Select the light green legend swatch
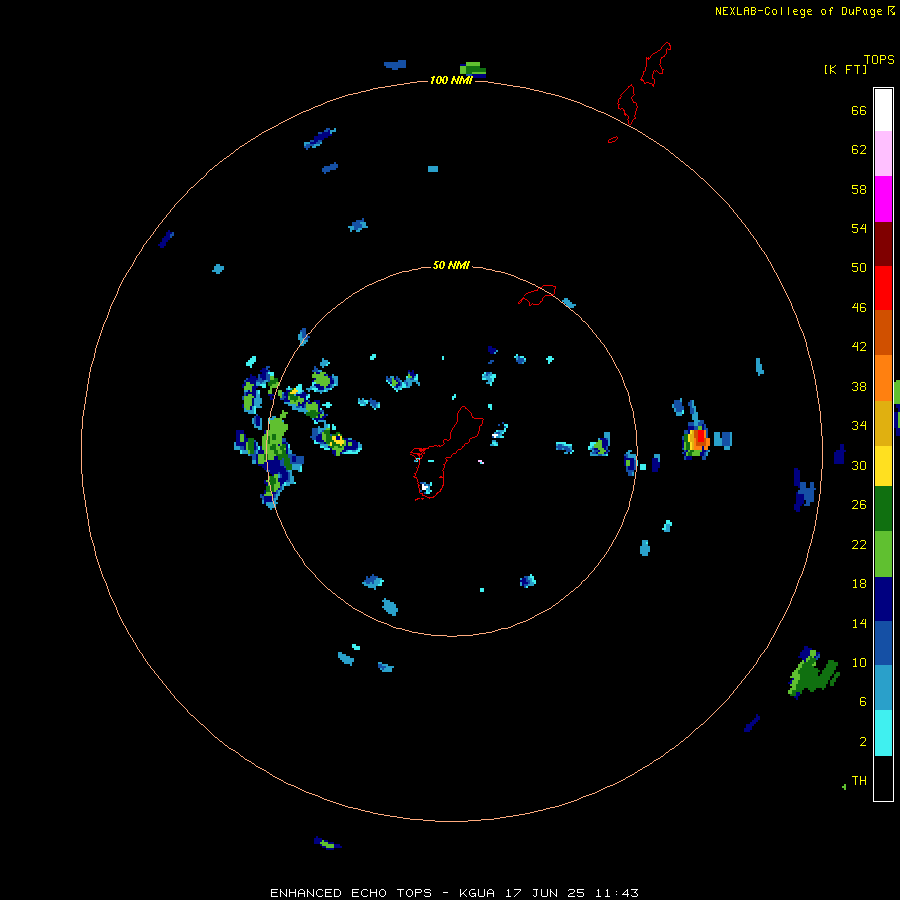 [x=883, y=554]
